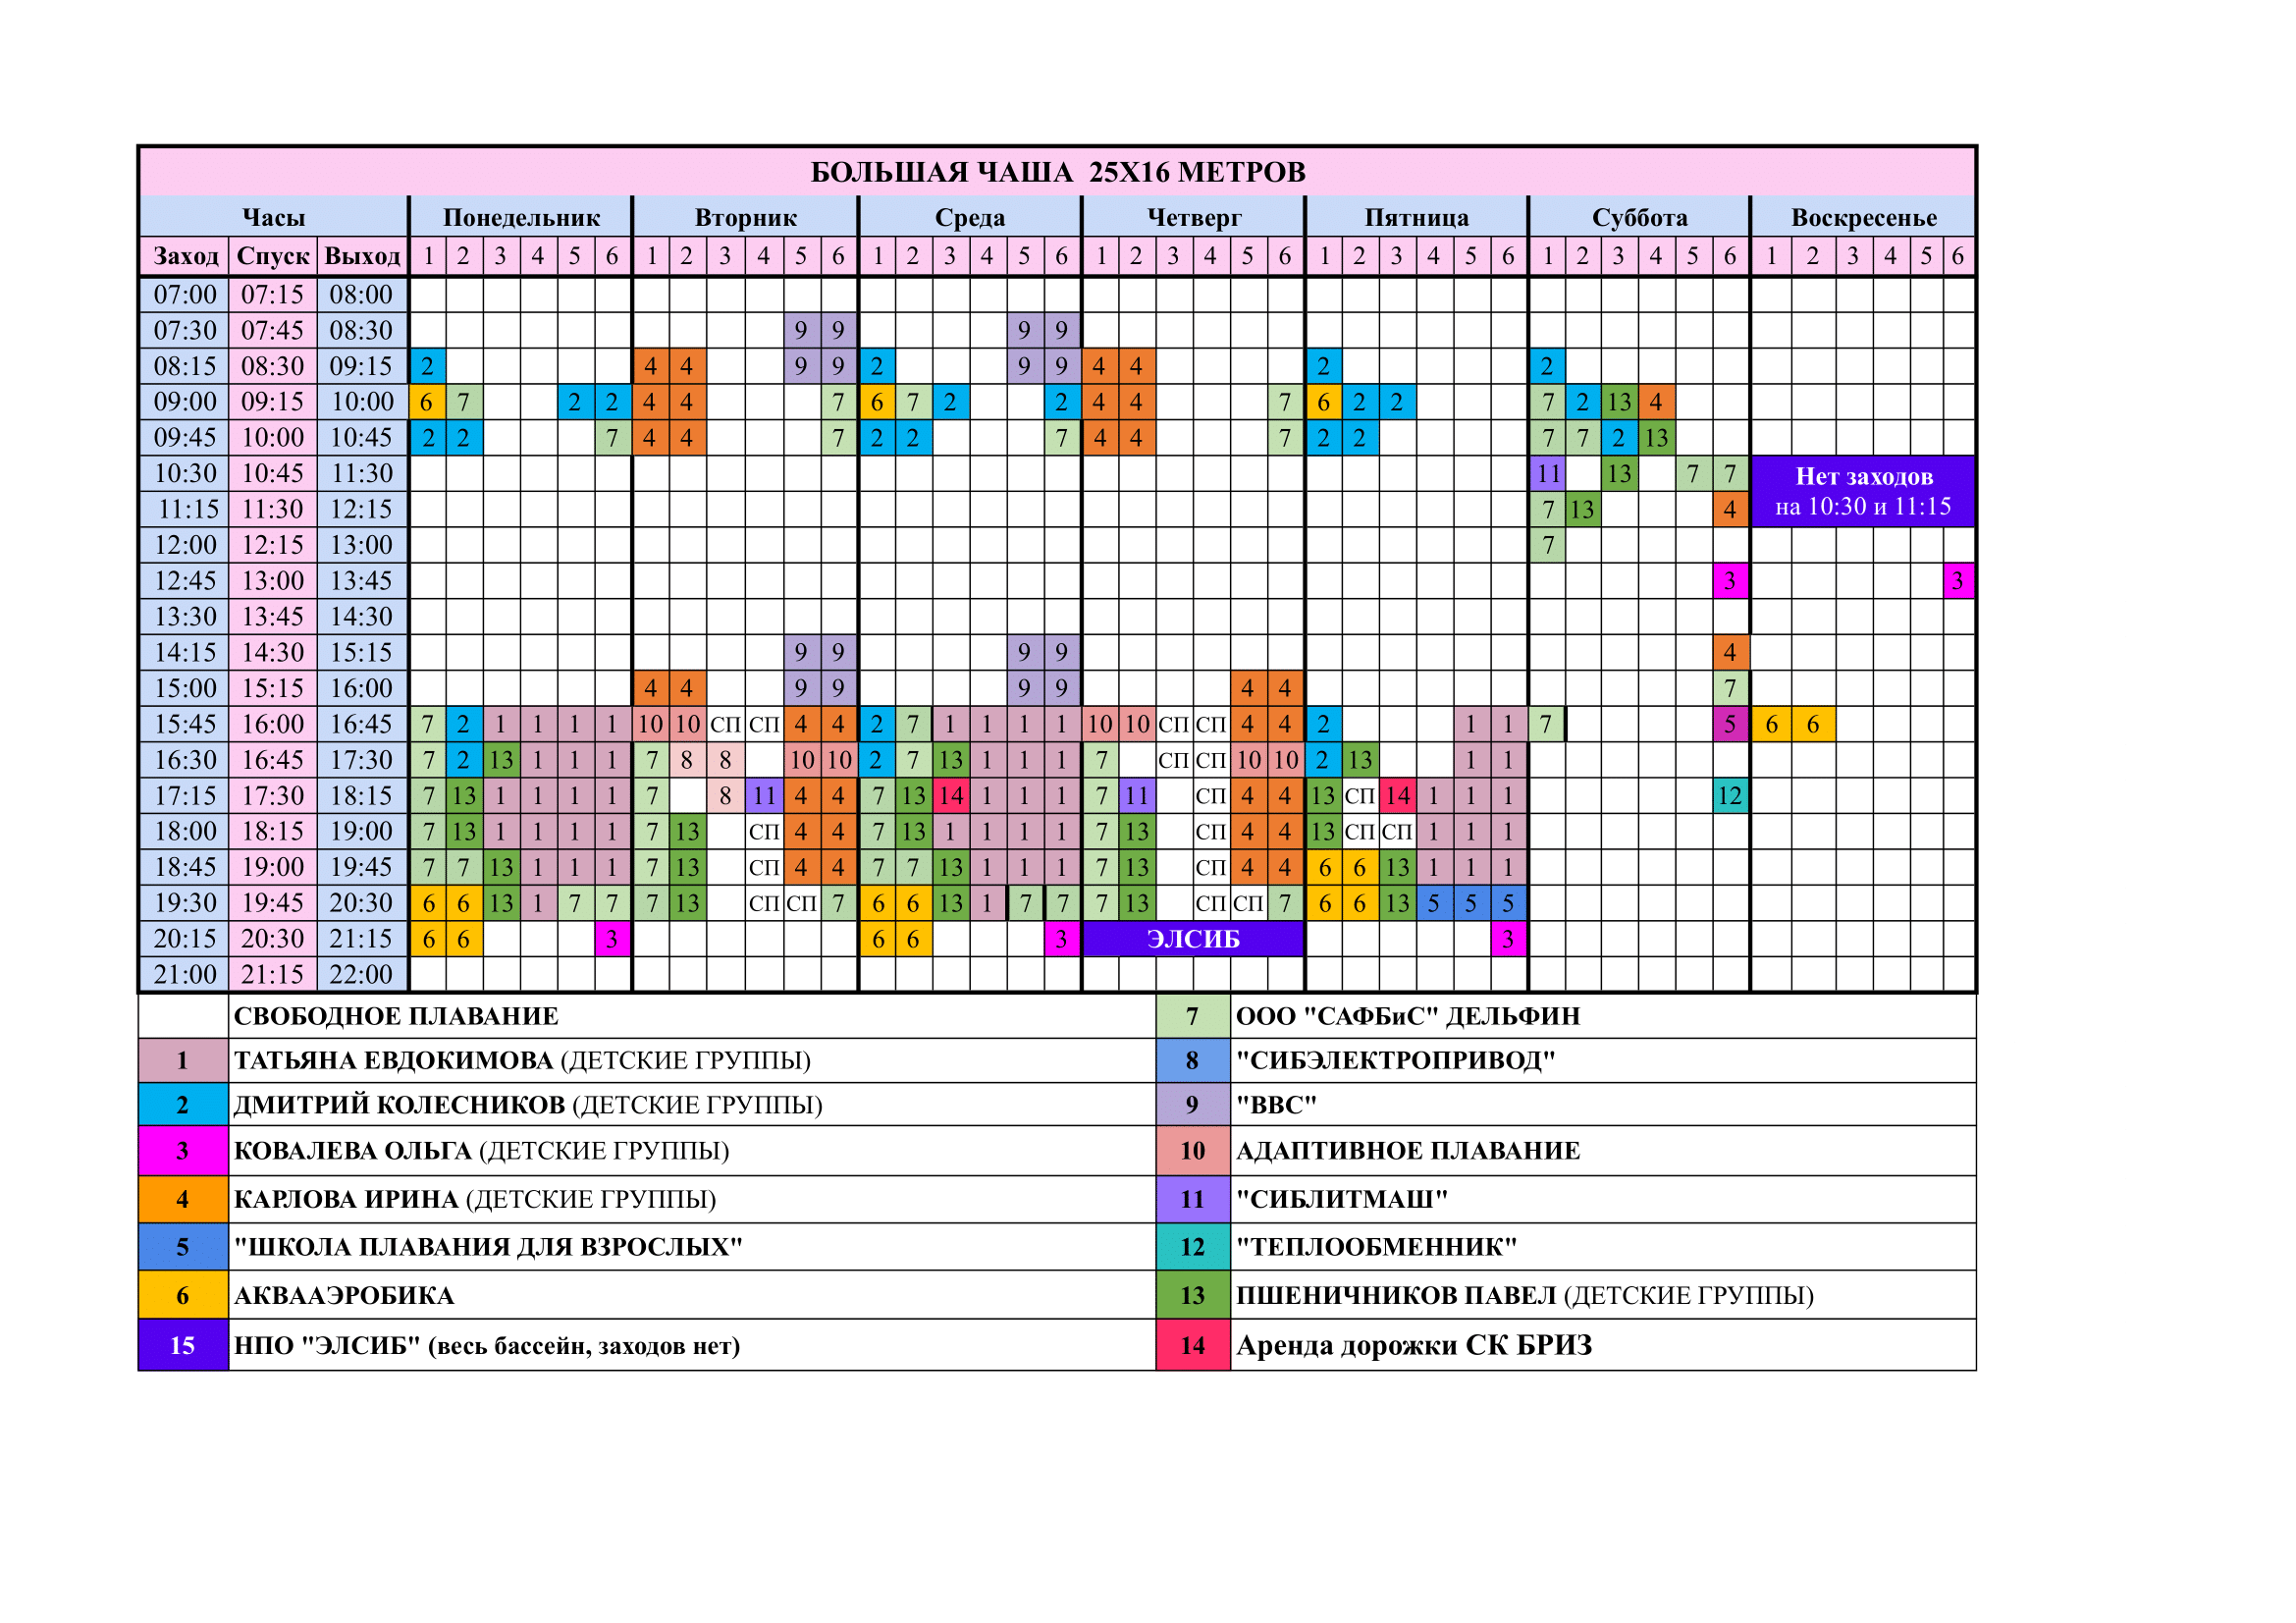The height and width of the screenshot is (1623, 2296).
Task: Click the orange legend swatch number 4
Action: tap(183, 1198)
